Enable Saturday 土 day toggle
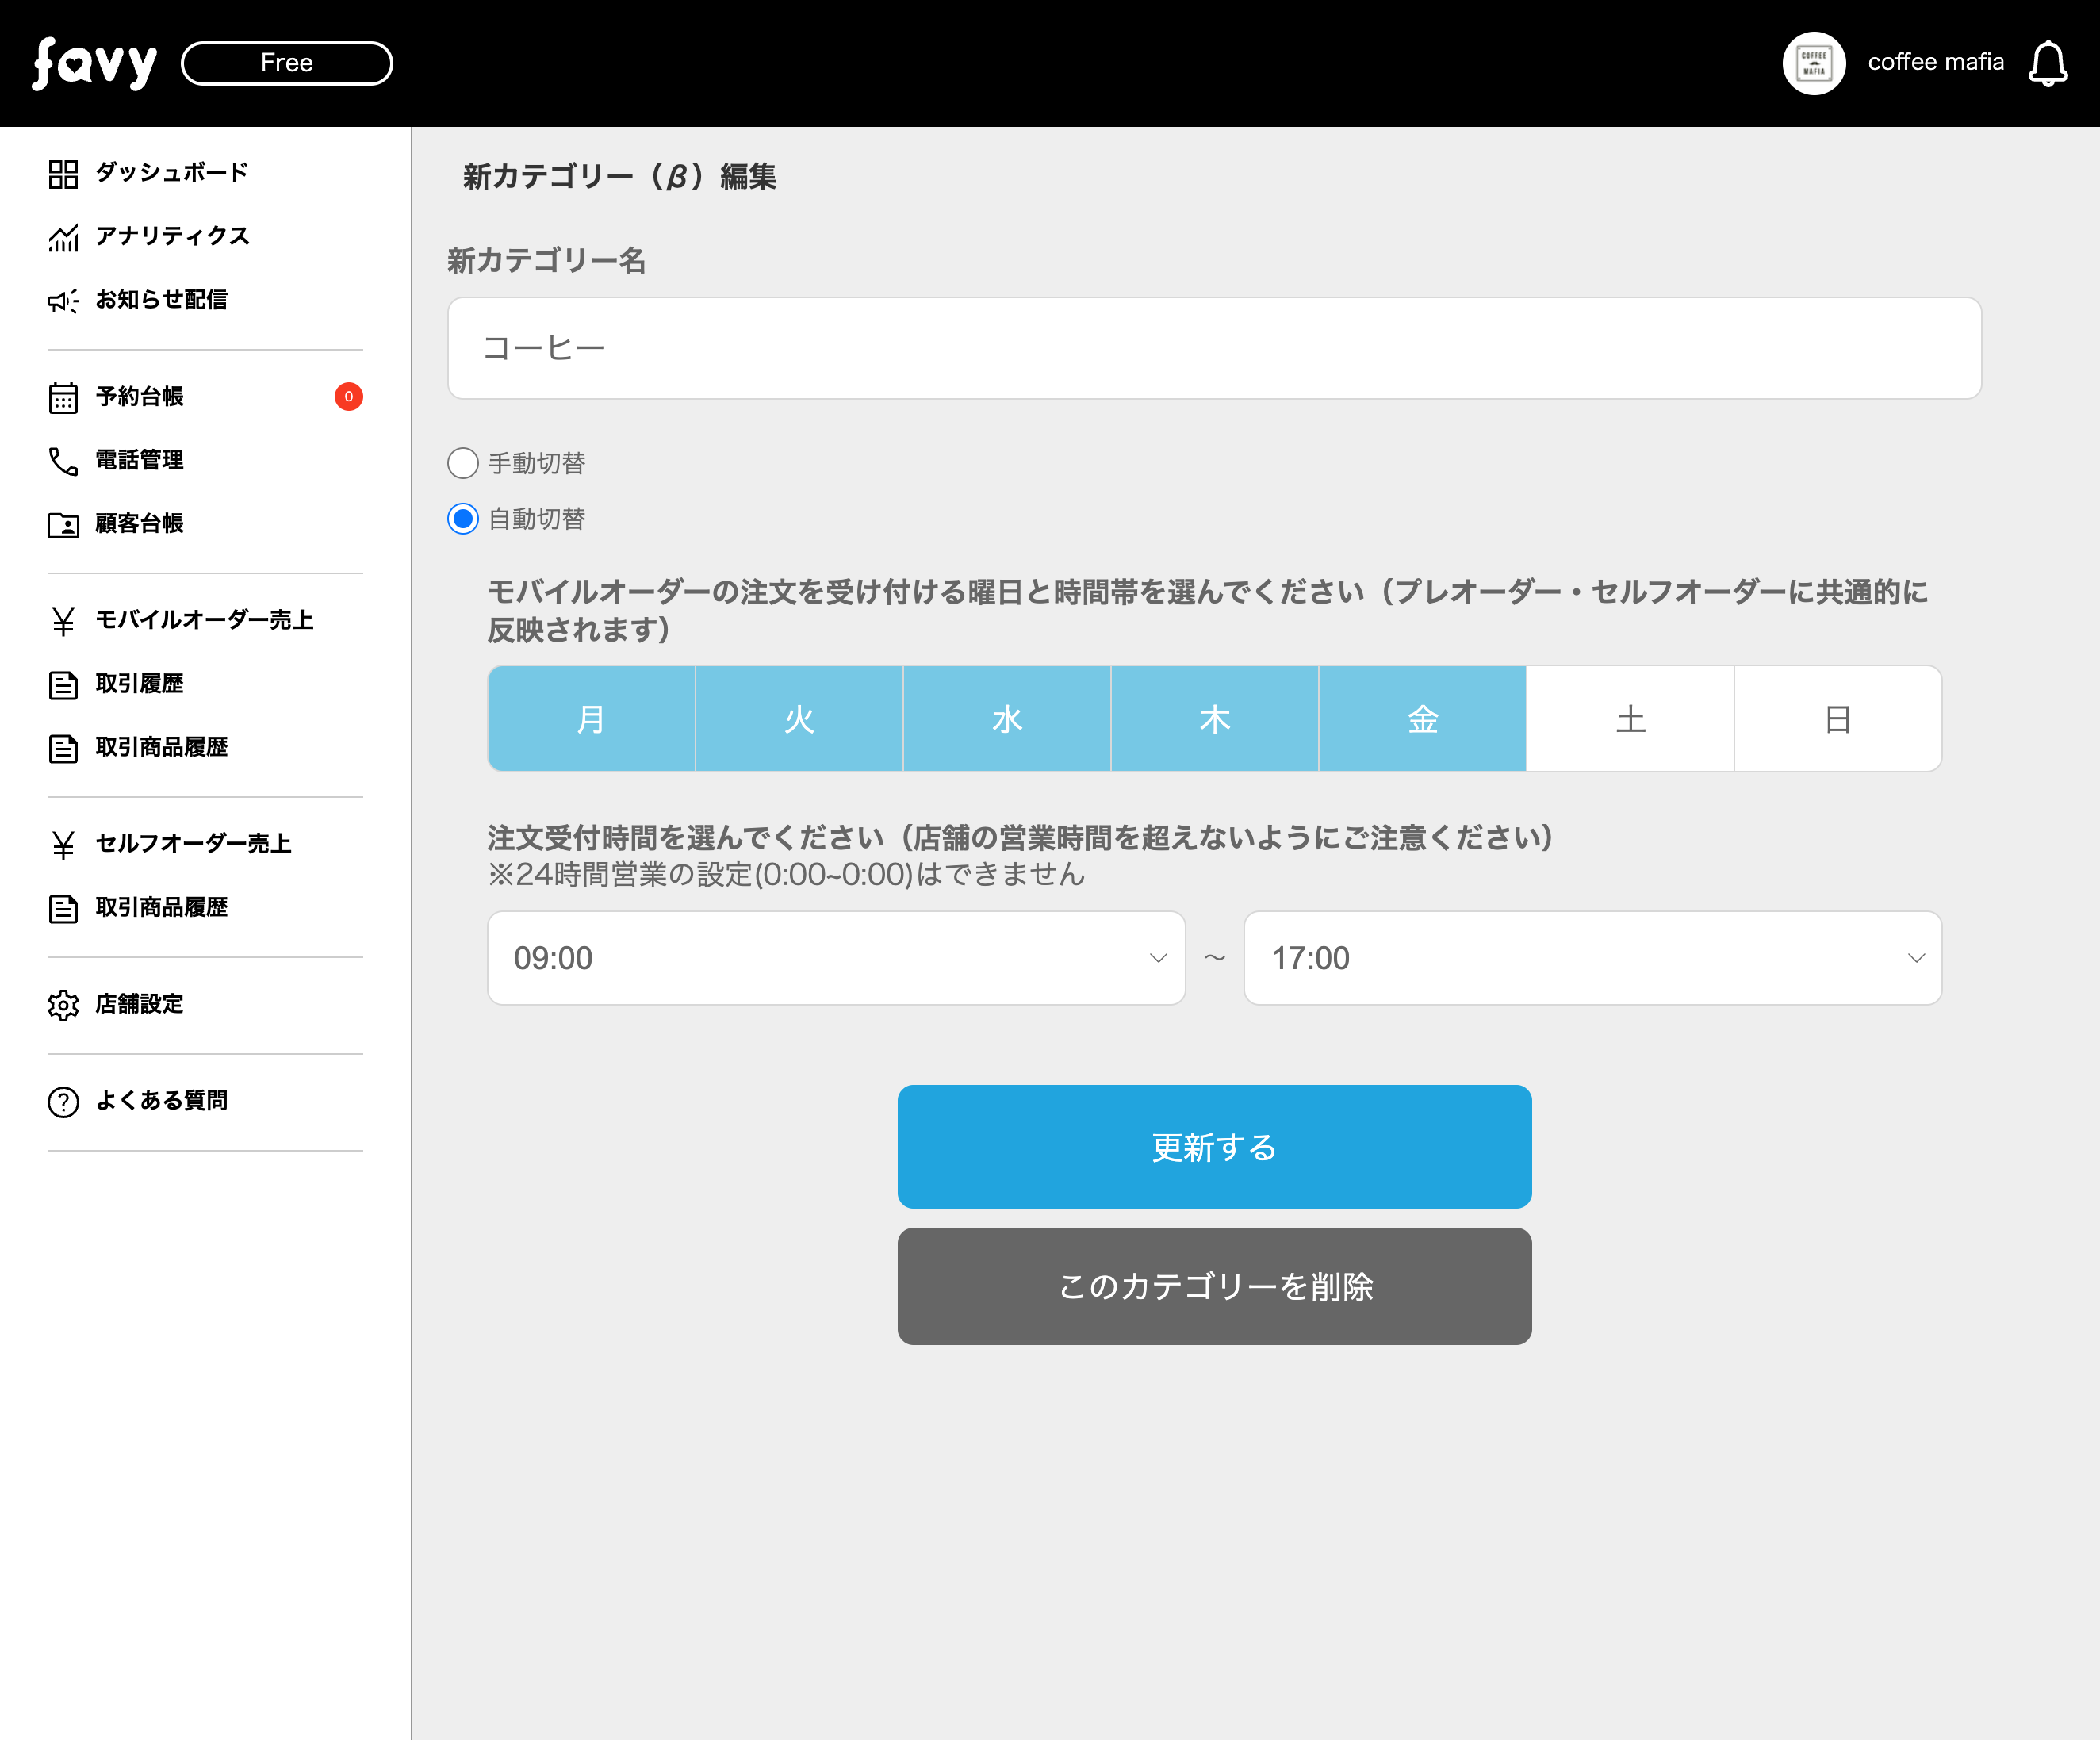The image size is (2100, 1740). (x=1630, y=719)
